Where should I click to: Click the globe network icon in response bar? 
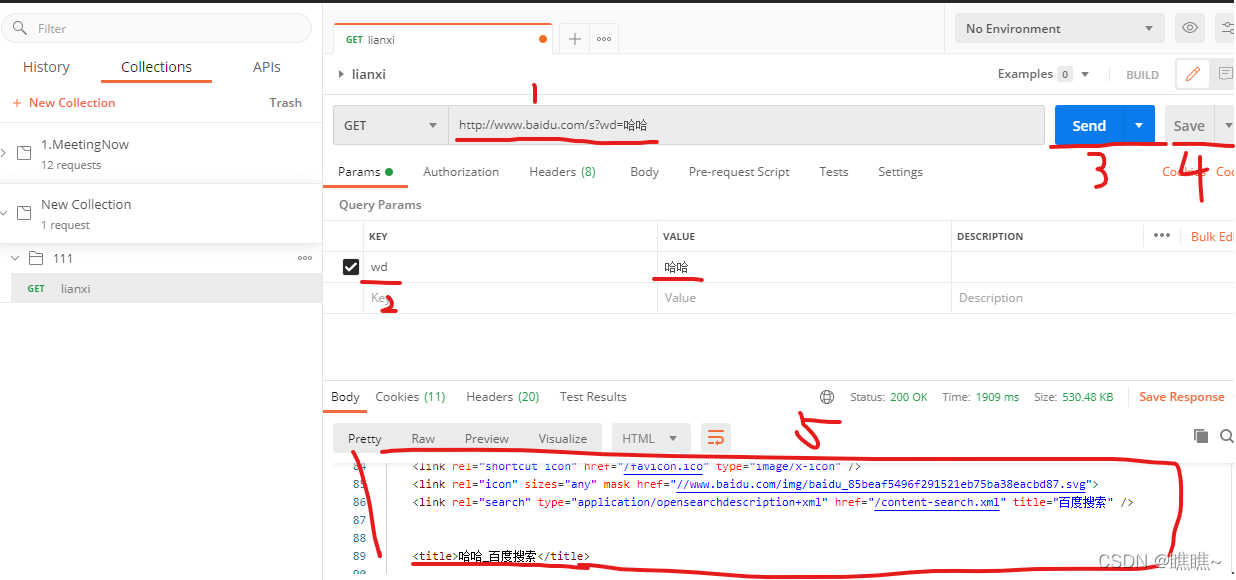click(x=827, y=397)
